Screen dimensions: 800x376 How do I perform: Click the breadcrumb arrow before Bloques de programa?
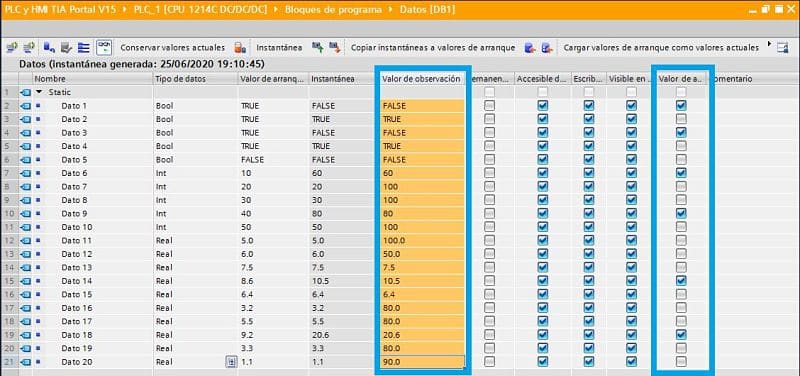(276, 9)
